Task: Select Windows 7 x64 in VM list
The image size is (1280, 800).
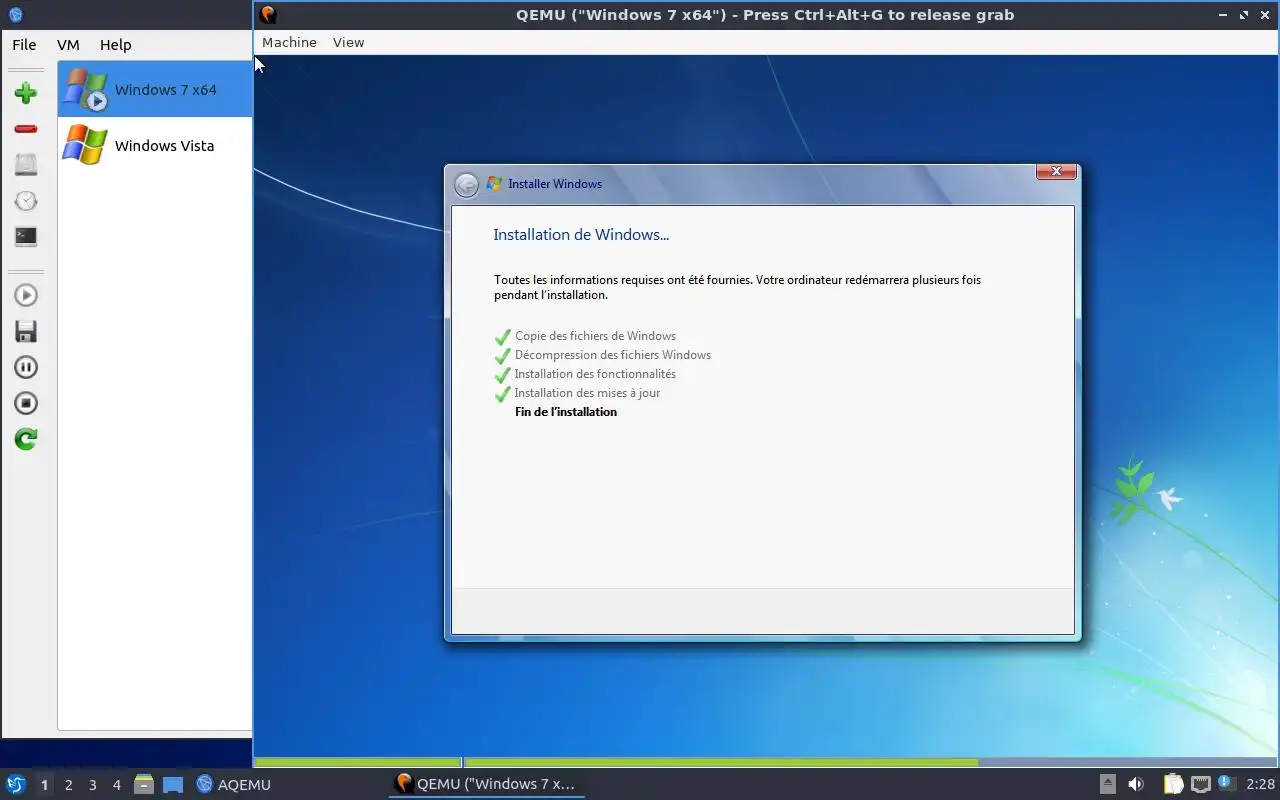Action: (x=155, y=89)
